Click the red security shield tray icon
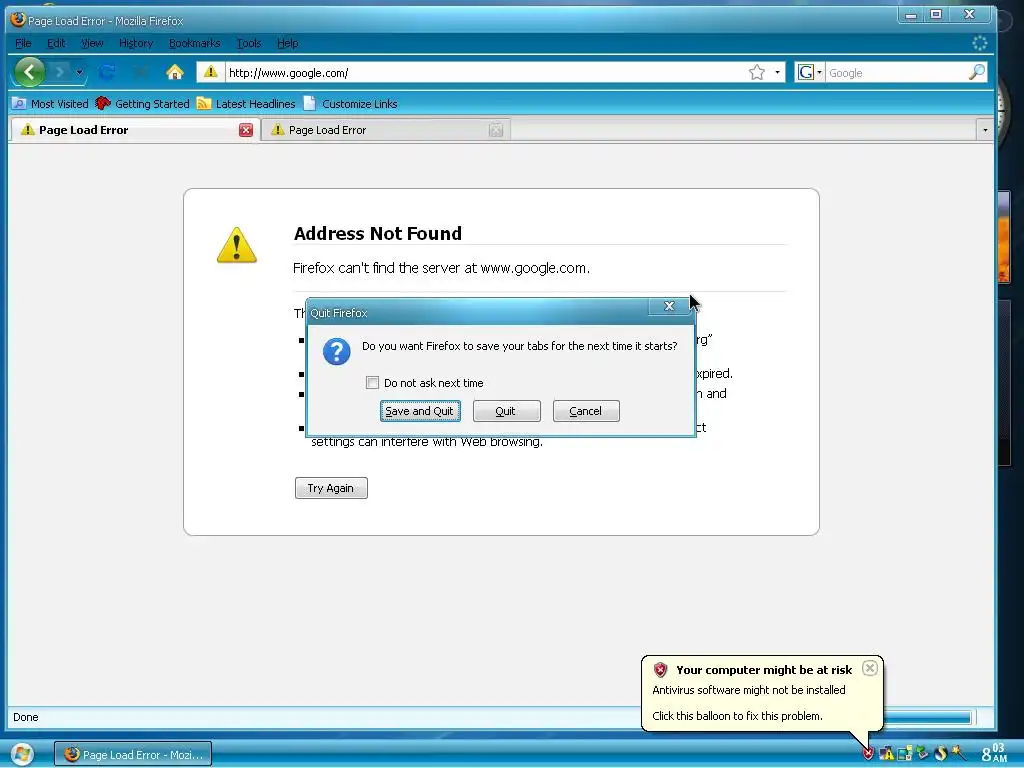The width and height of the screenshot is (1024, 768). pos(868,754)
